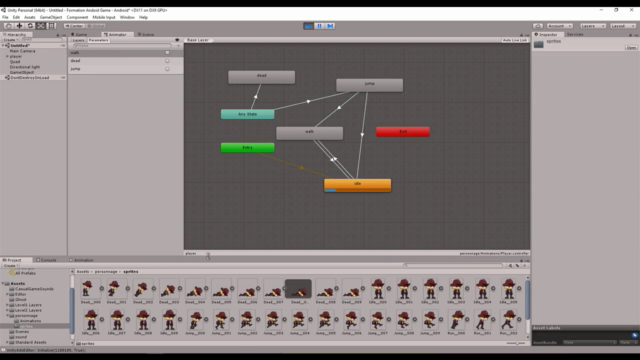The width and height of the screenshot is (640, 360).
Task: Click the Base Layer breadcrumb
Action: (198, 40)
